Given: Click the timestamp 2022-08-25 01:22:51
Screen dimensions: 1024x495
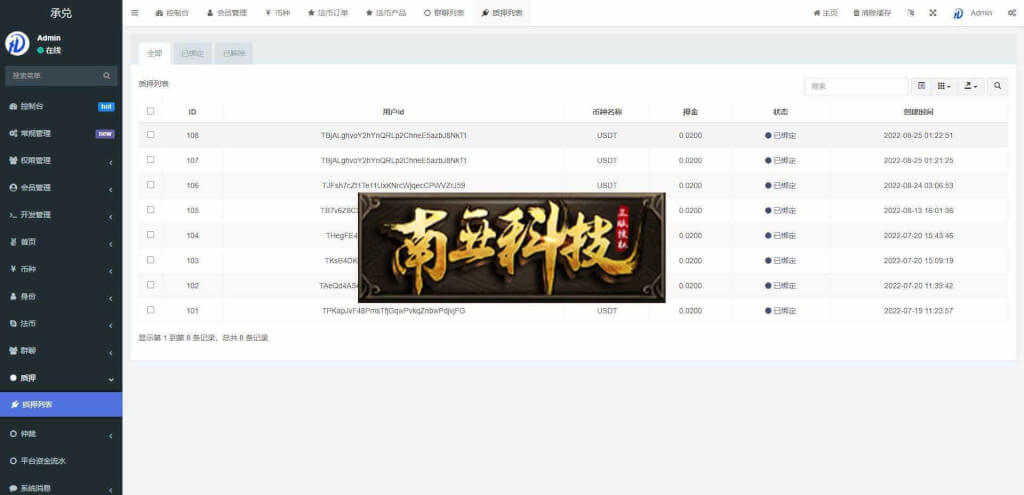Looking at the screenshot, I should [x=918, y=135].
